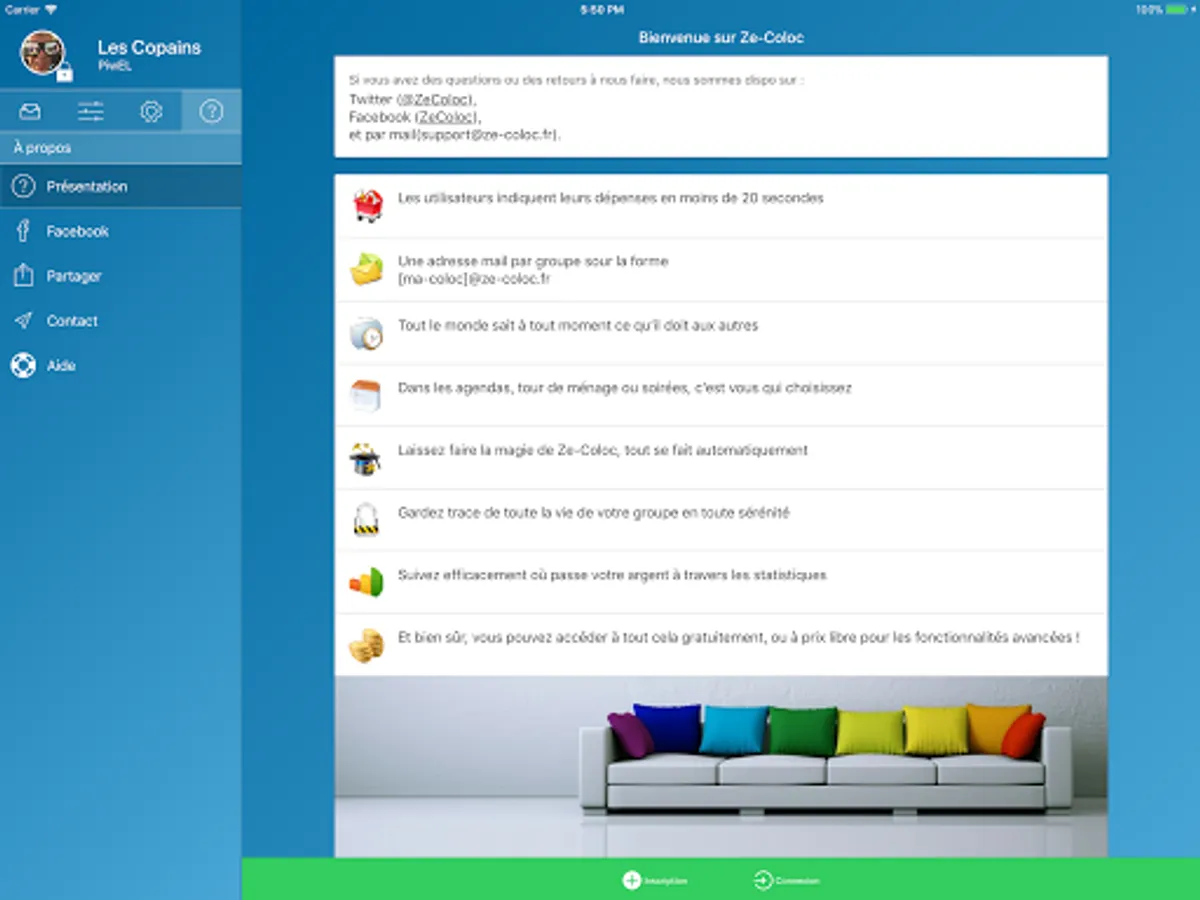Select row 'Laissez faire la magie de Ze-Coloc'
Image resolution: width=1200 pixels, height=900 pixels.
coord(721,458)
